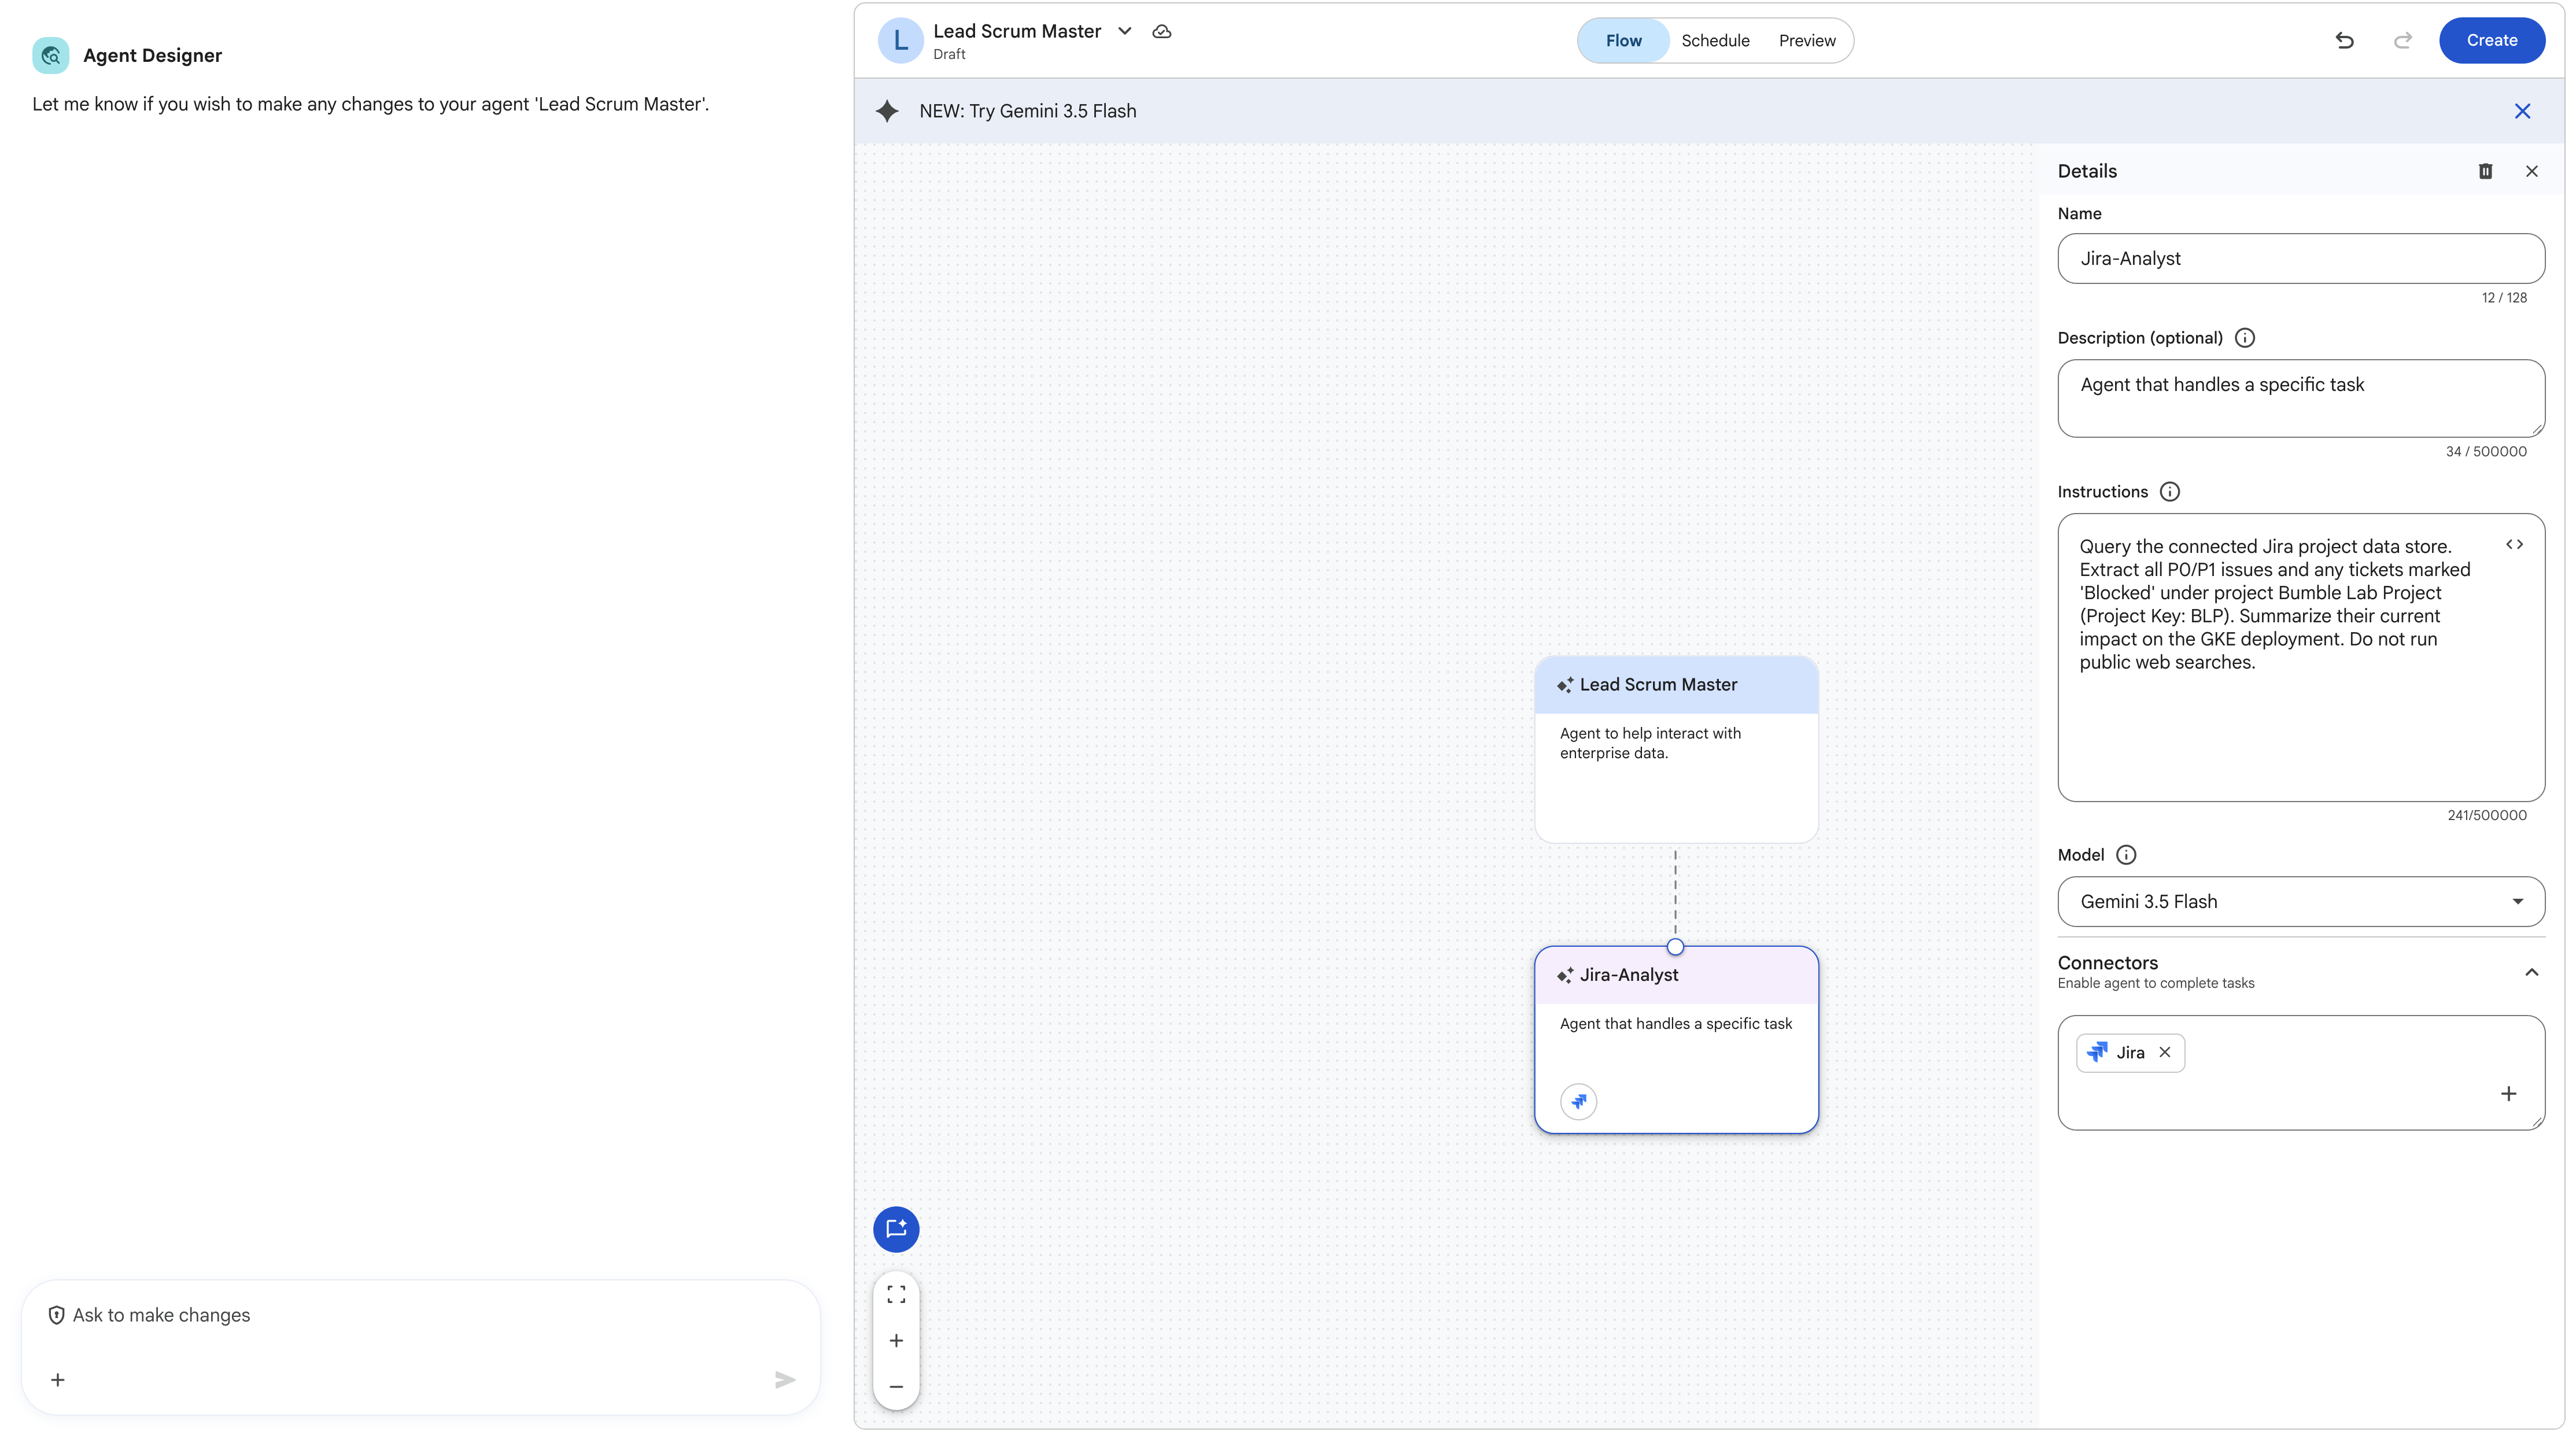
Task: Remove the Jira connector chip
Action: (2165, 1052)
